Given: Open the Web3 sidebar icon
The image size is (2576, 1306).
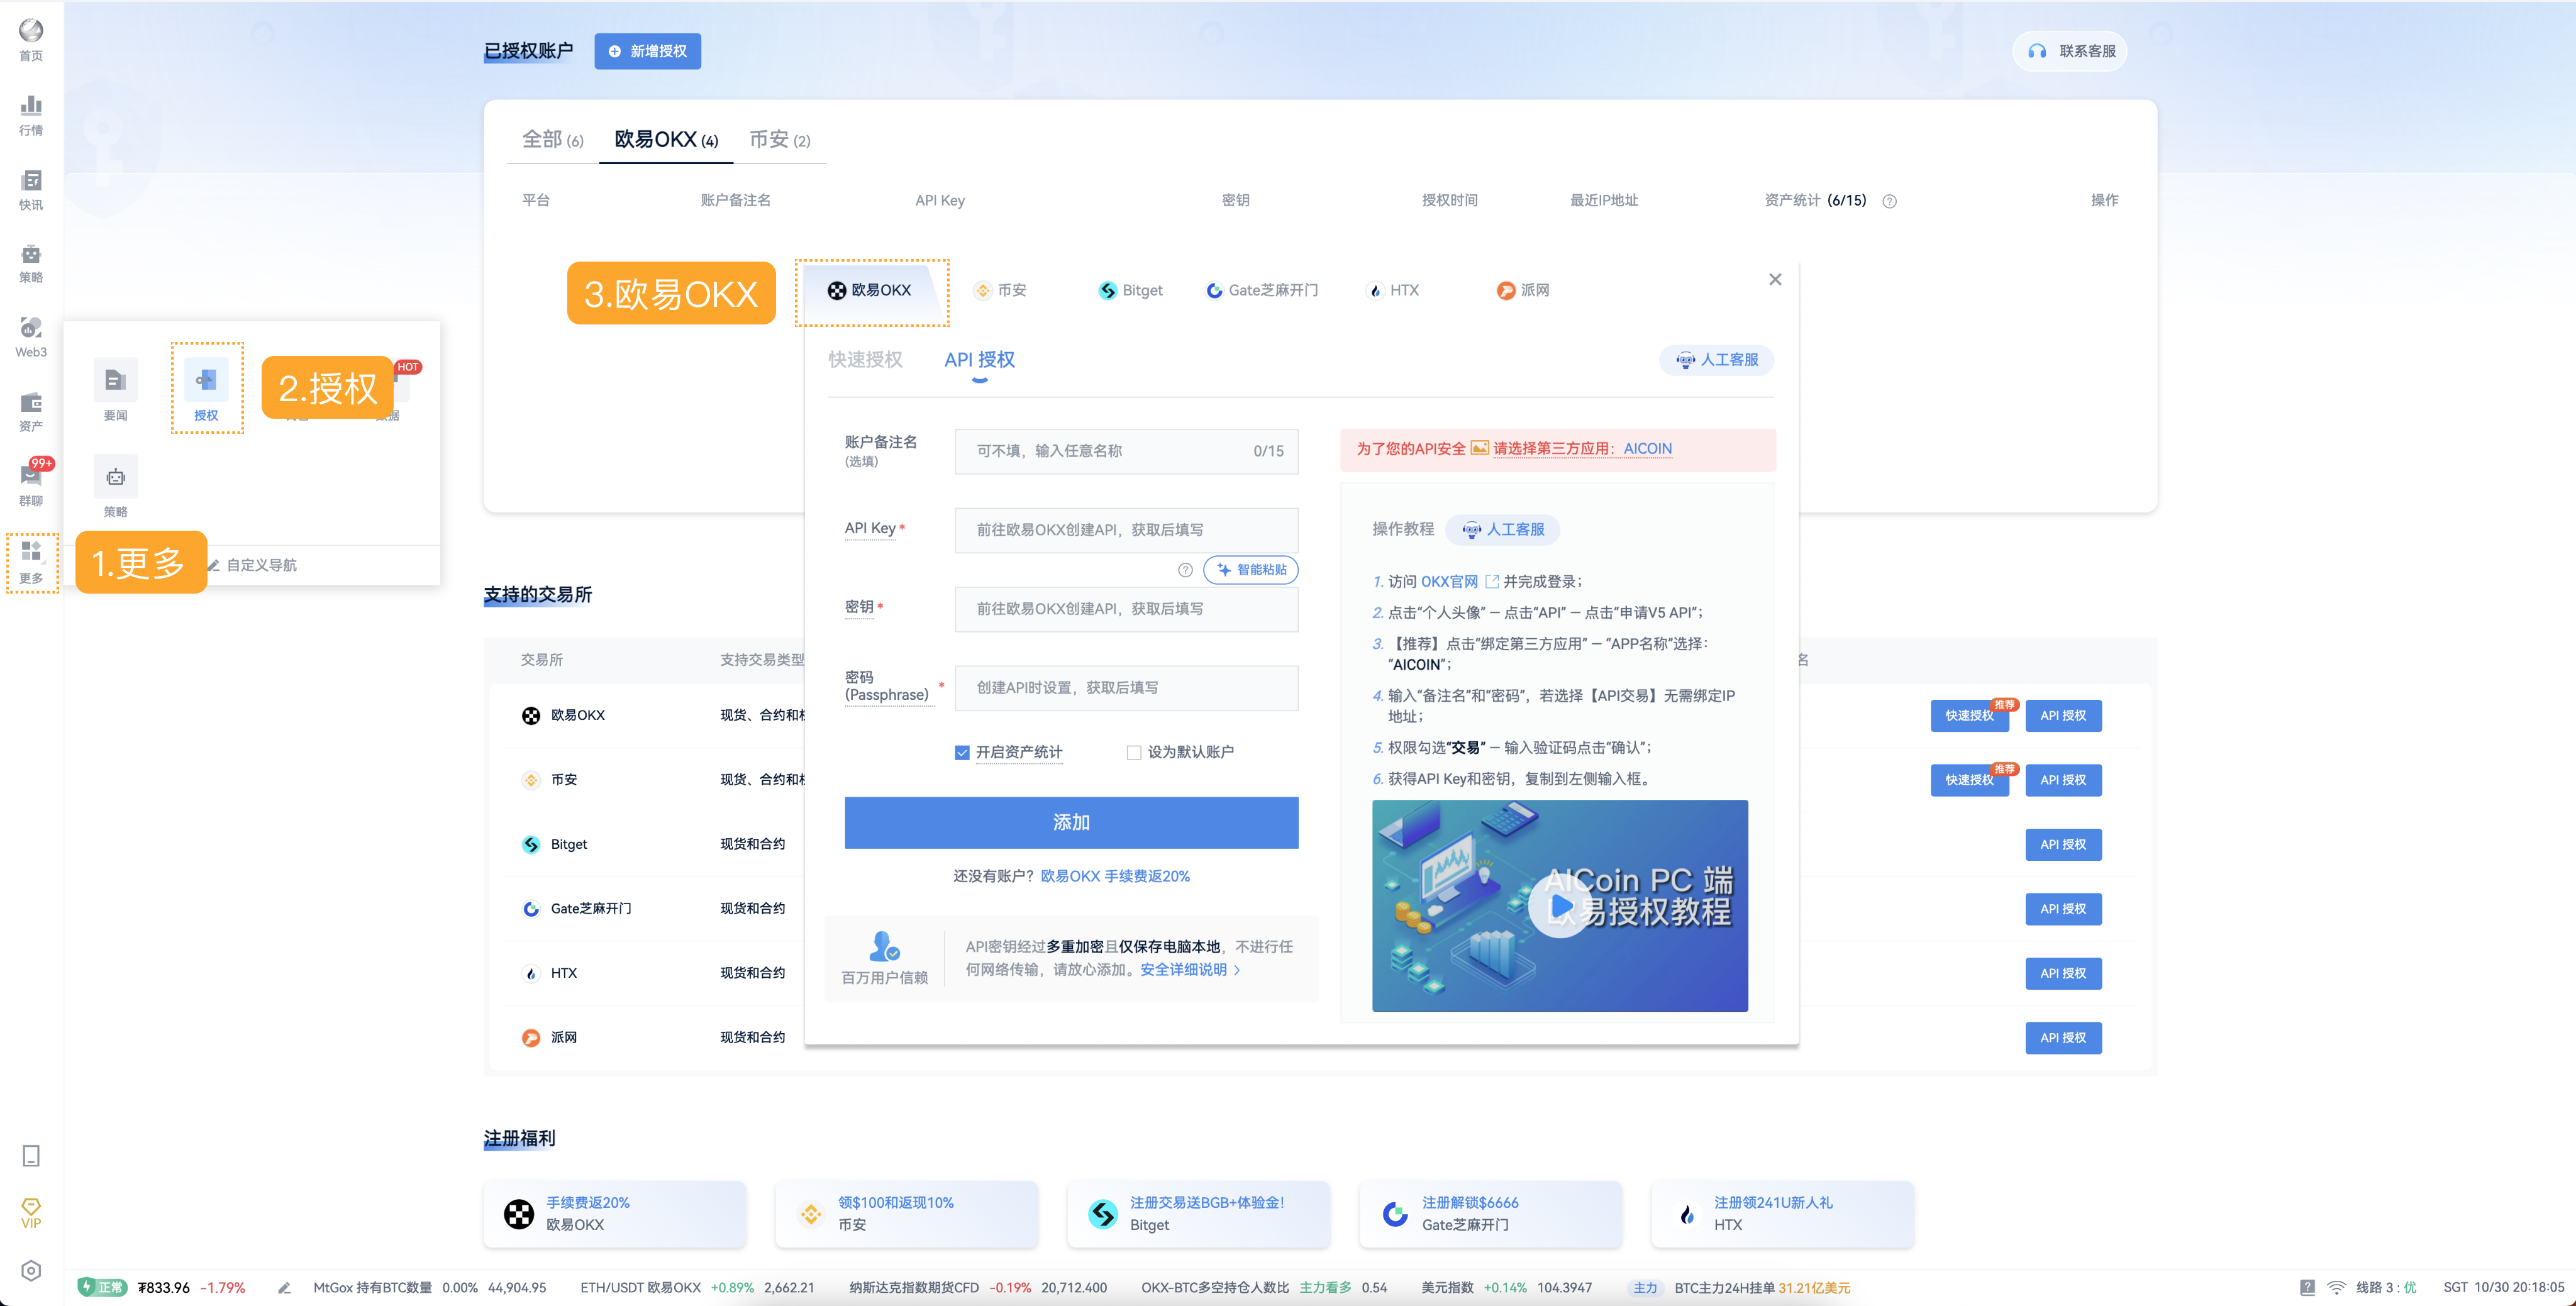Looking at the screenshot, I should pos(31,337).
